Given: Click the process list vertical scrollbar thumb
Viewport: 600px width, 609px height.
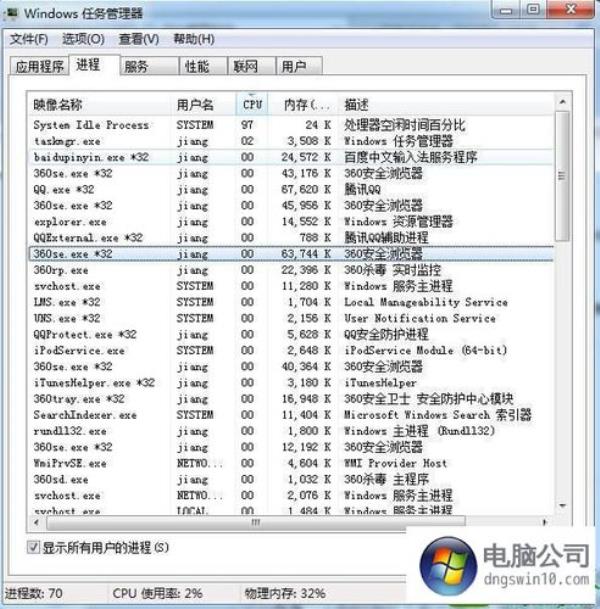Looking at the screenshot, I should pos(562,176).
